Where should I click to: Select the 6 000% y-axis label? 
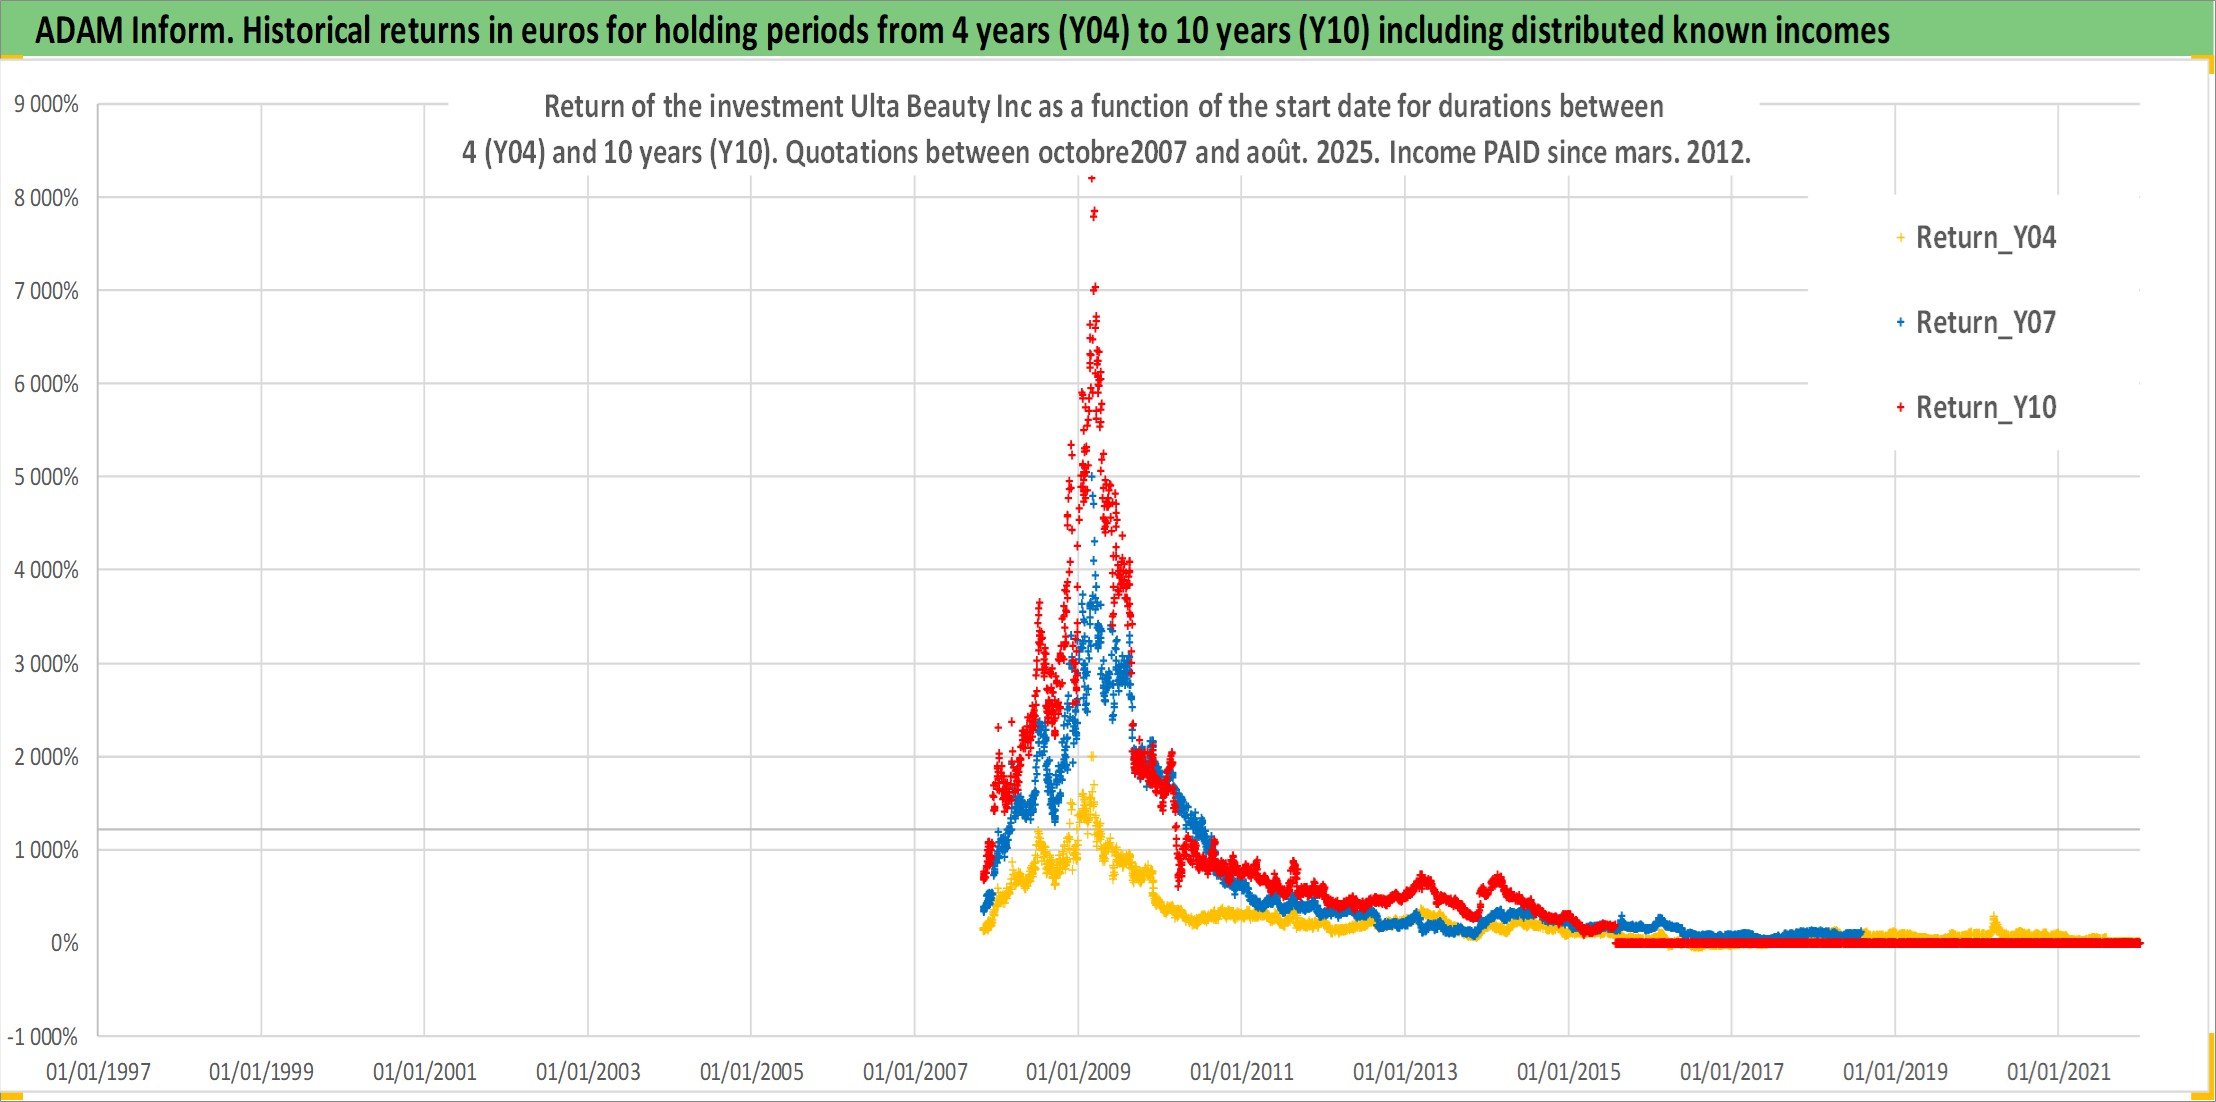pos(46,384)
